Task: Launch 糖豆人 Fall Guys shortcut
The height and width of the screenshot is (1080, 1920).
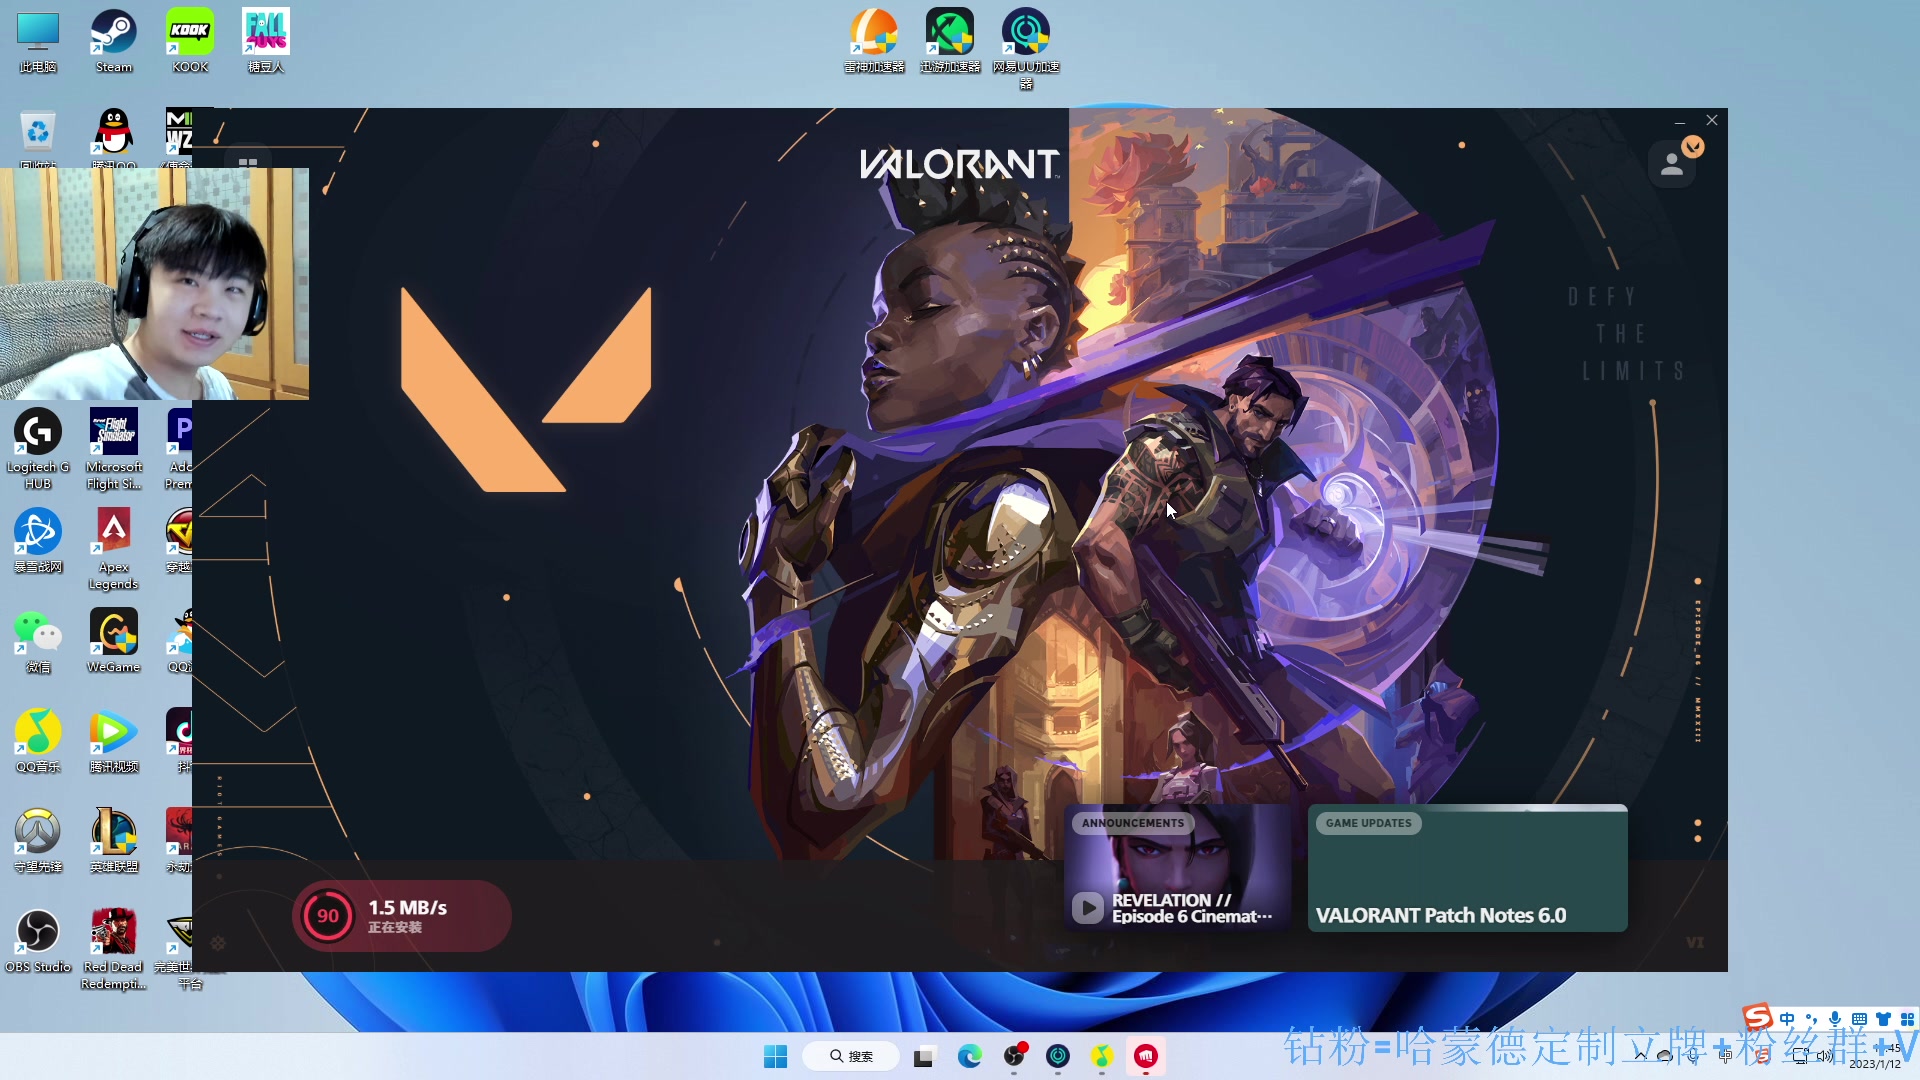Action: click(x=266, y=42)
